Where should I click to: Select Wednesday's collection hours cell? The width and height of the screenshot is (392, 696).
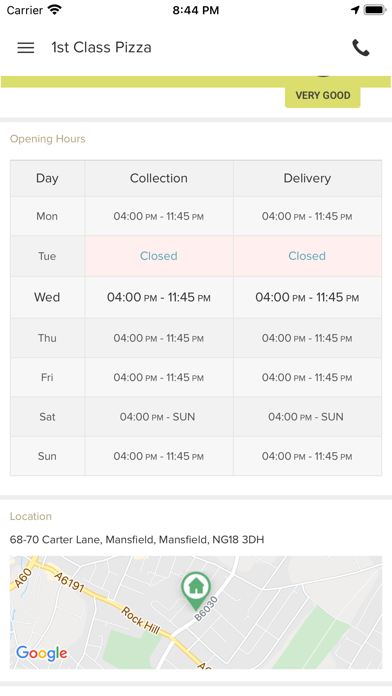159,297
